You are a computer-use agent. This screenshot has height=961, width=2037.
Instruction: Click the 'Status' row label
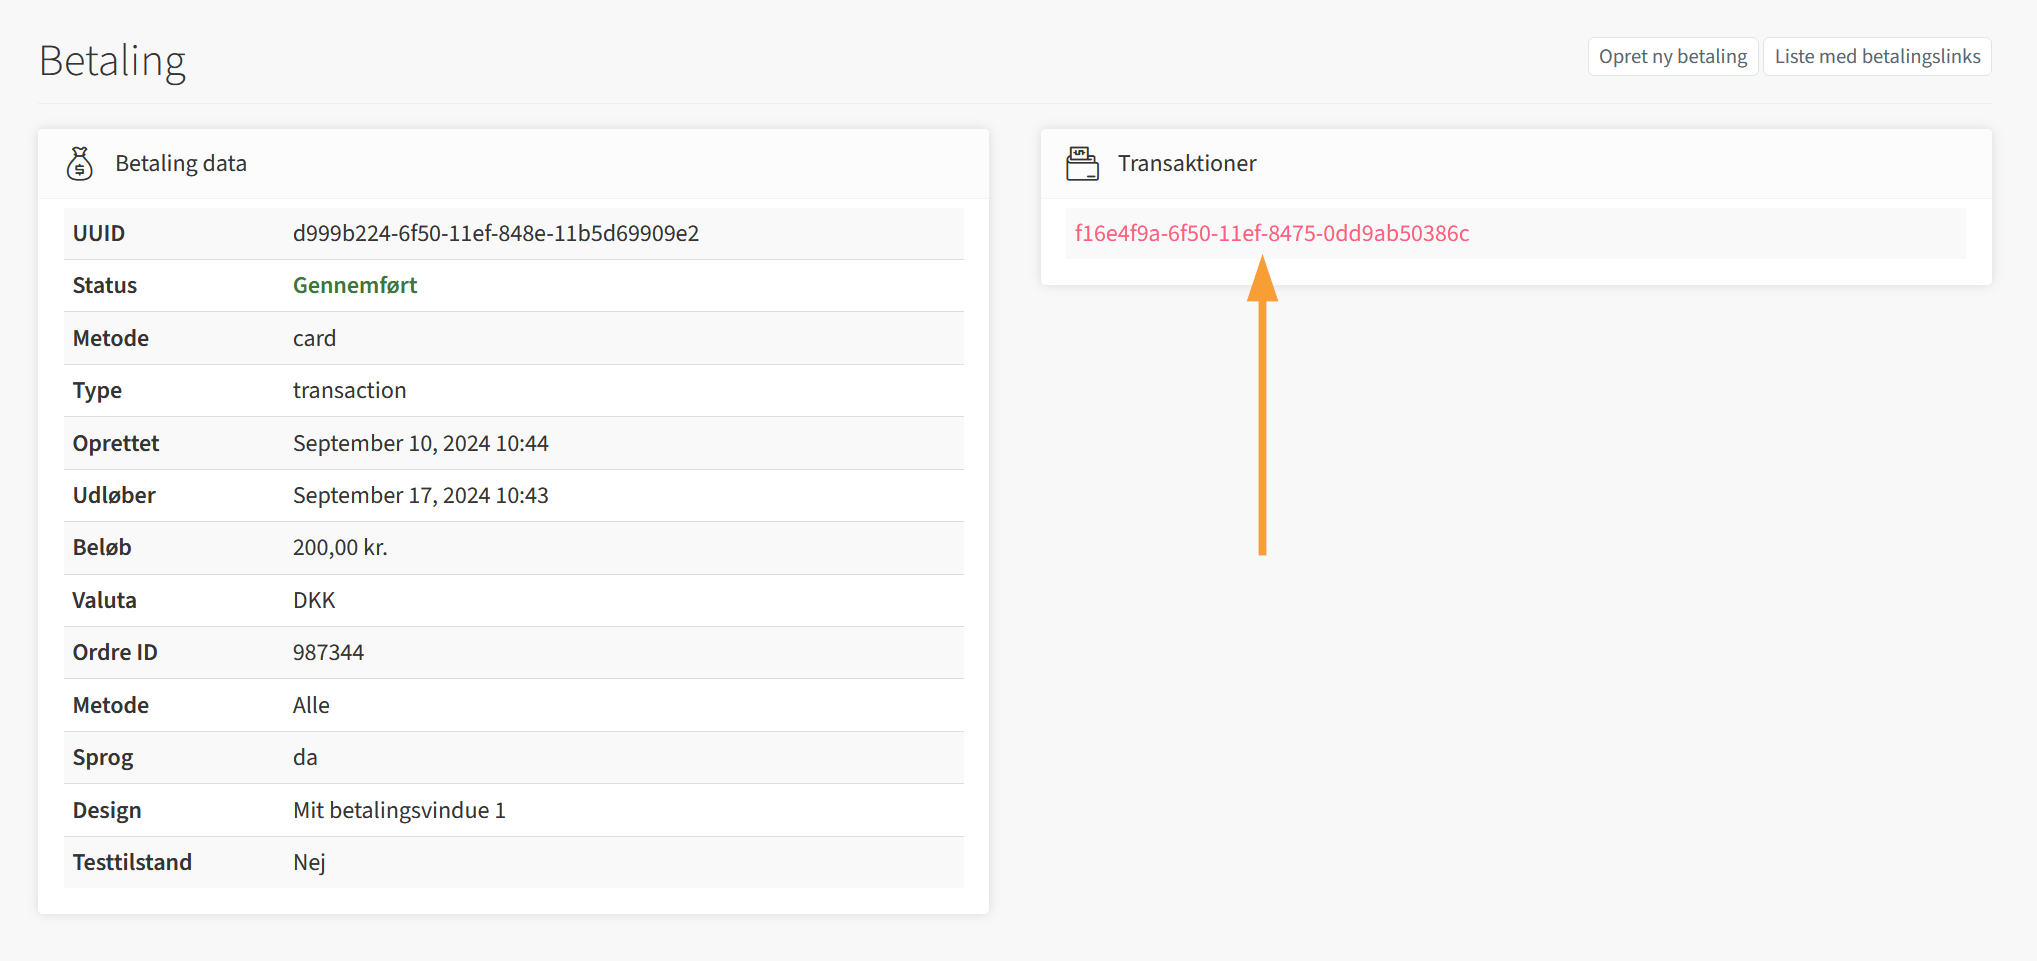tap(105, 285)
